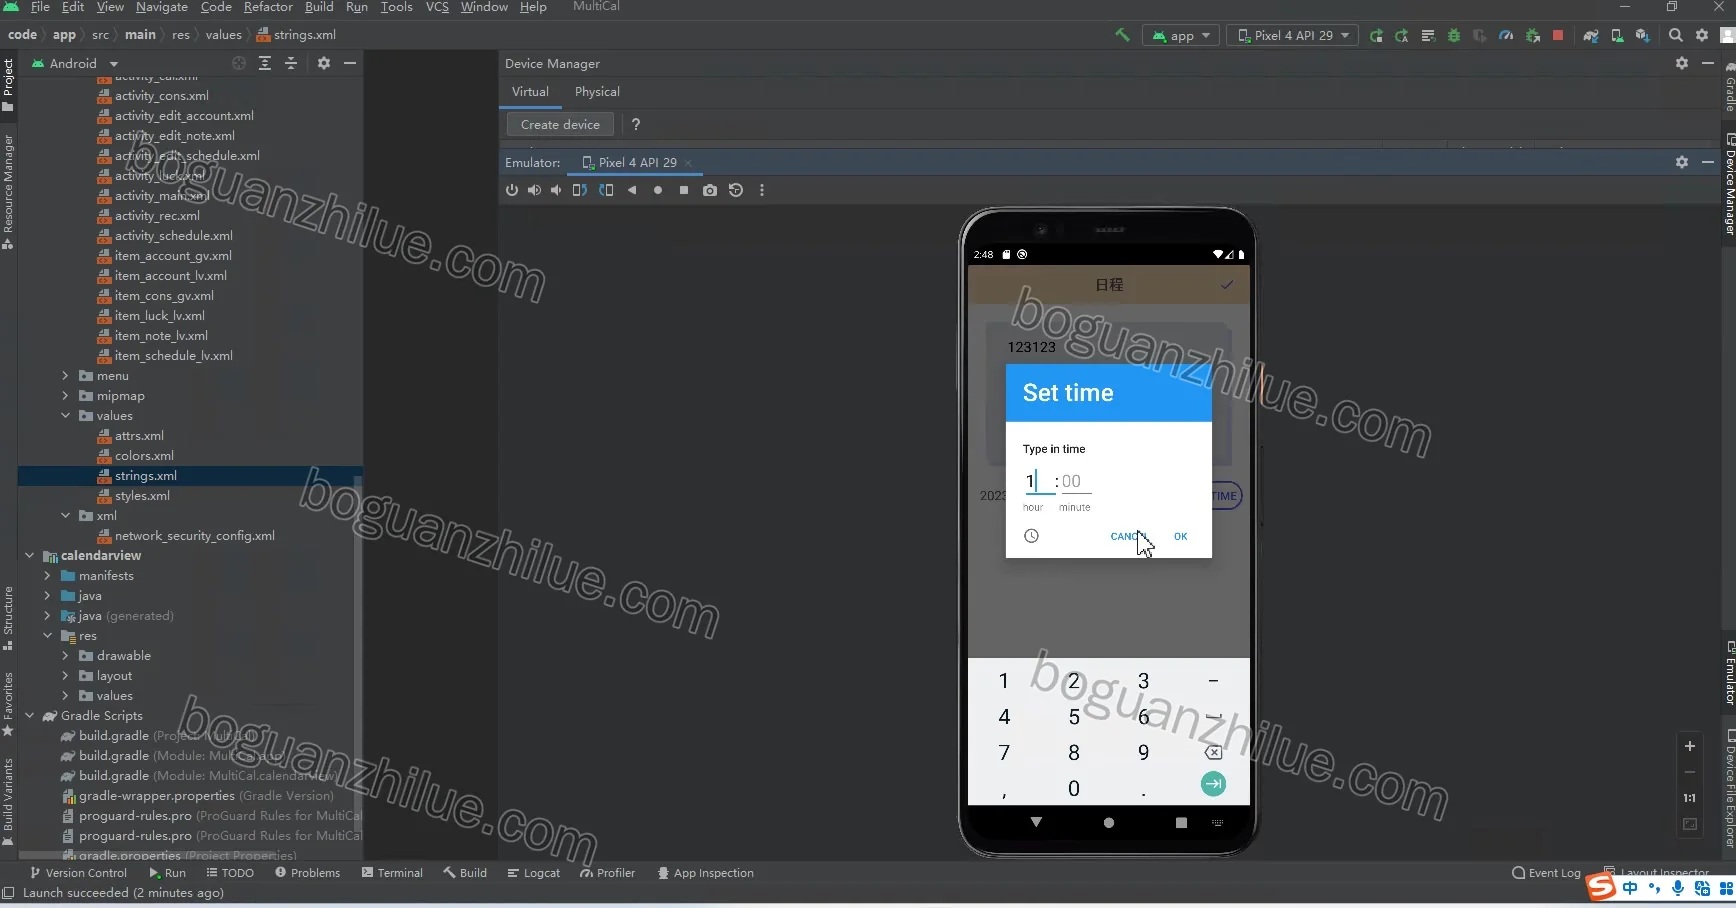Image resolution: width=1736 pixels, height=908 pixels.
Task: Select the Virtual tab
Action: (x=530, y=92)
